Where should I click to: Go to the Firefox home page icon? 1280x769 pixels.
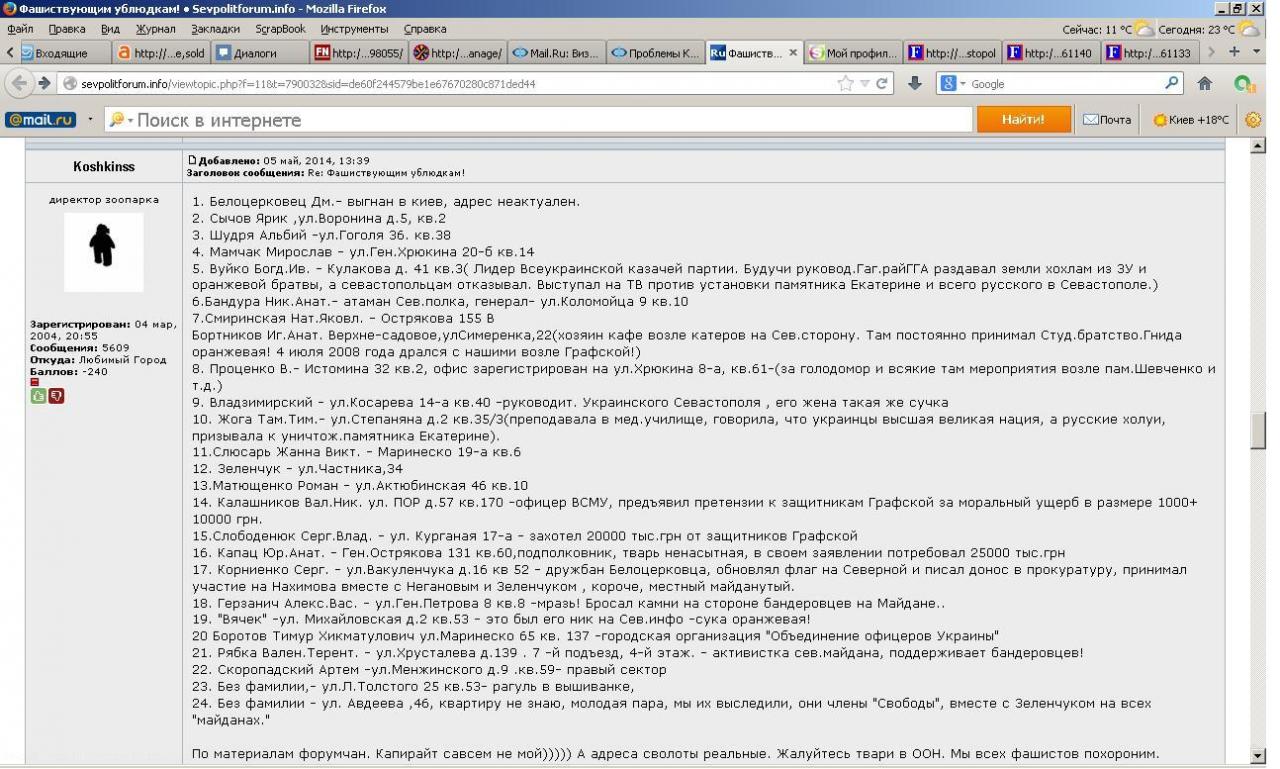[1205, 84]
